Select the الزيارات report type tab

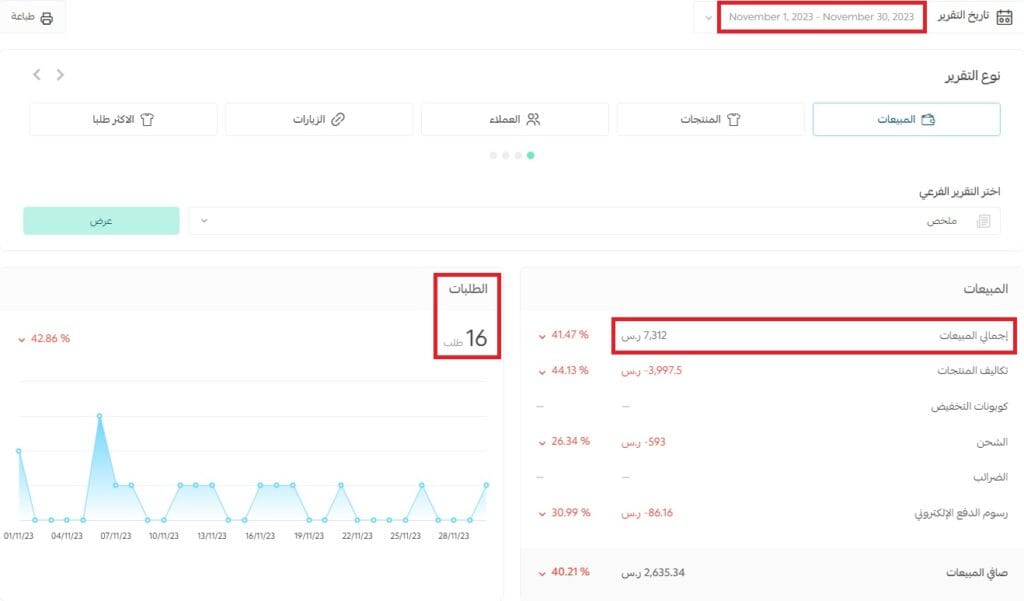(x=319, y=119)
